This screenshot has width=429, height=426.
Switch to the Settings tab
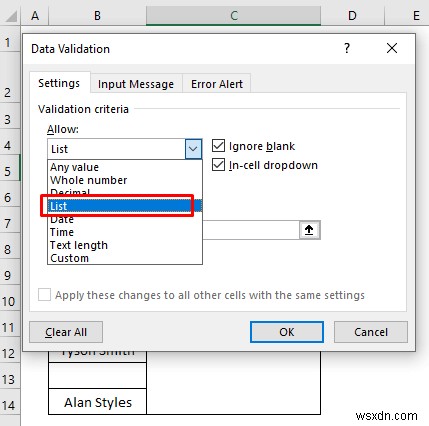pos(59,83)
